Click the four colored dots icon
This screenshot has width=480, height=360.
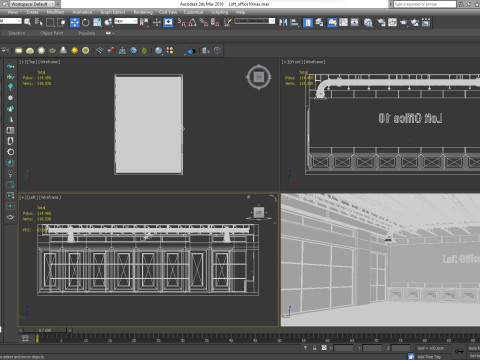[170, 50]
